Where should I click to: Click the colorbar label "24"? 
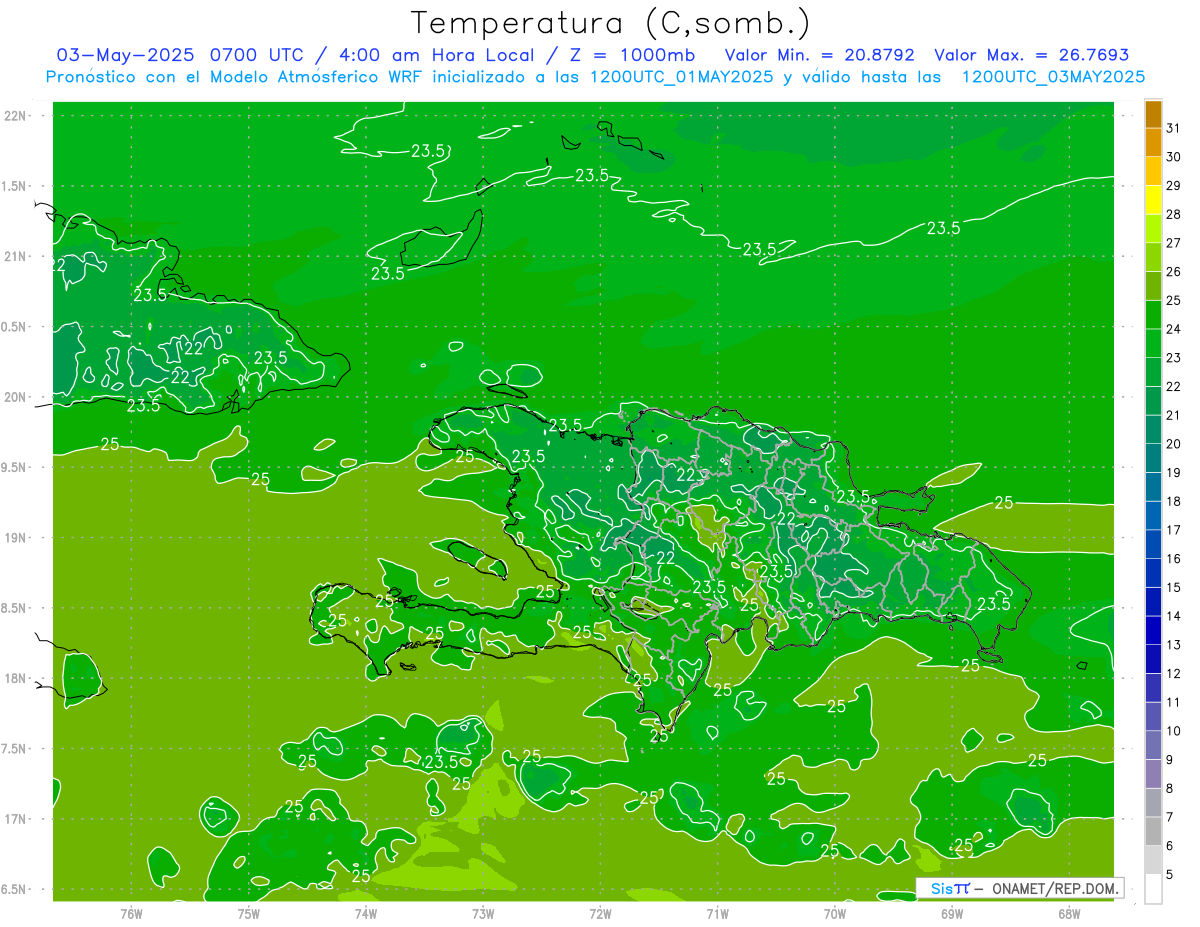click(1173, 329)
